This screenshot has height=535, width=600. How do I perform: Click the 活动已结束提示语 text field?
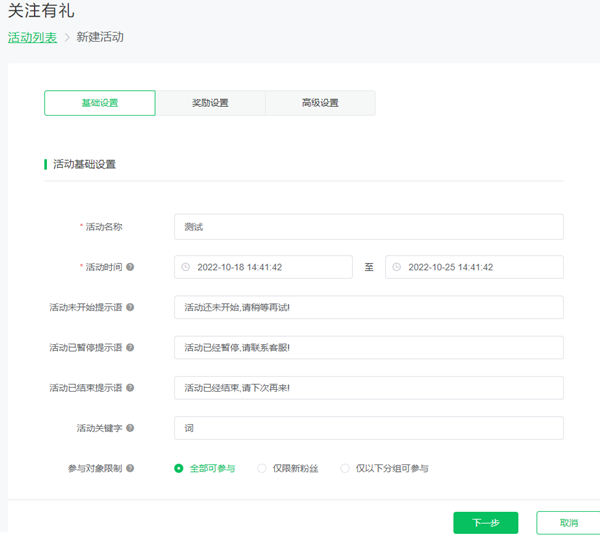pyautogui.click(x=368, y=388)
